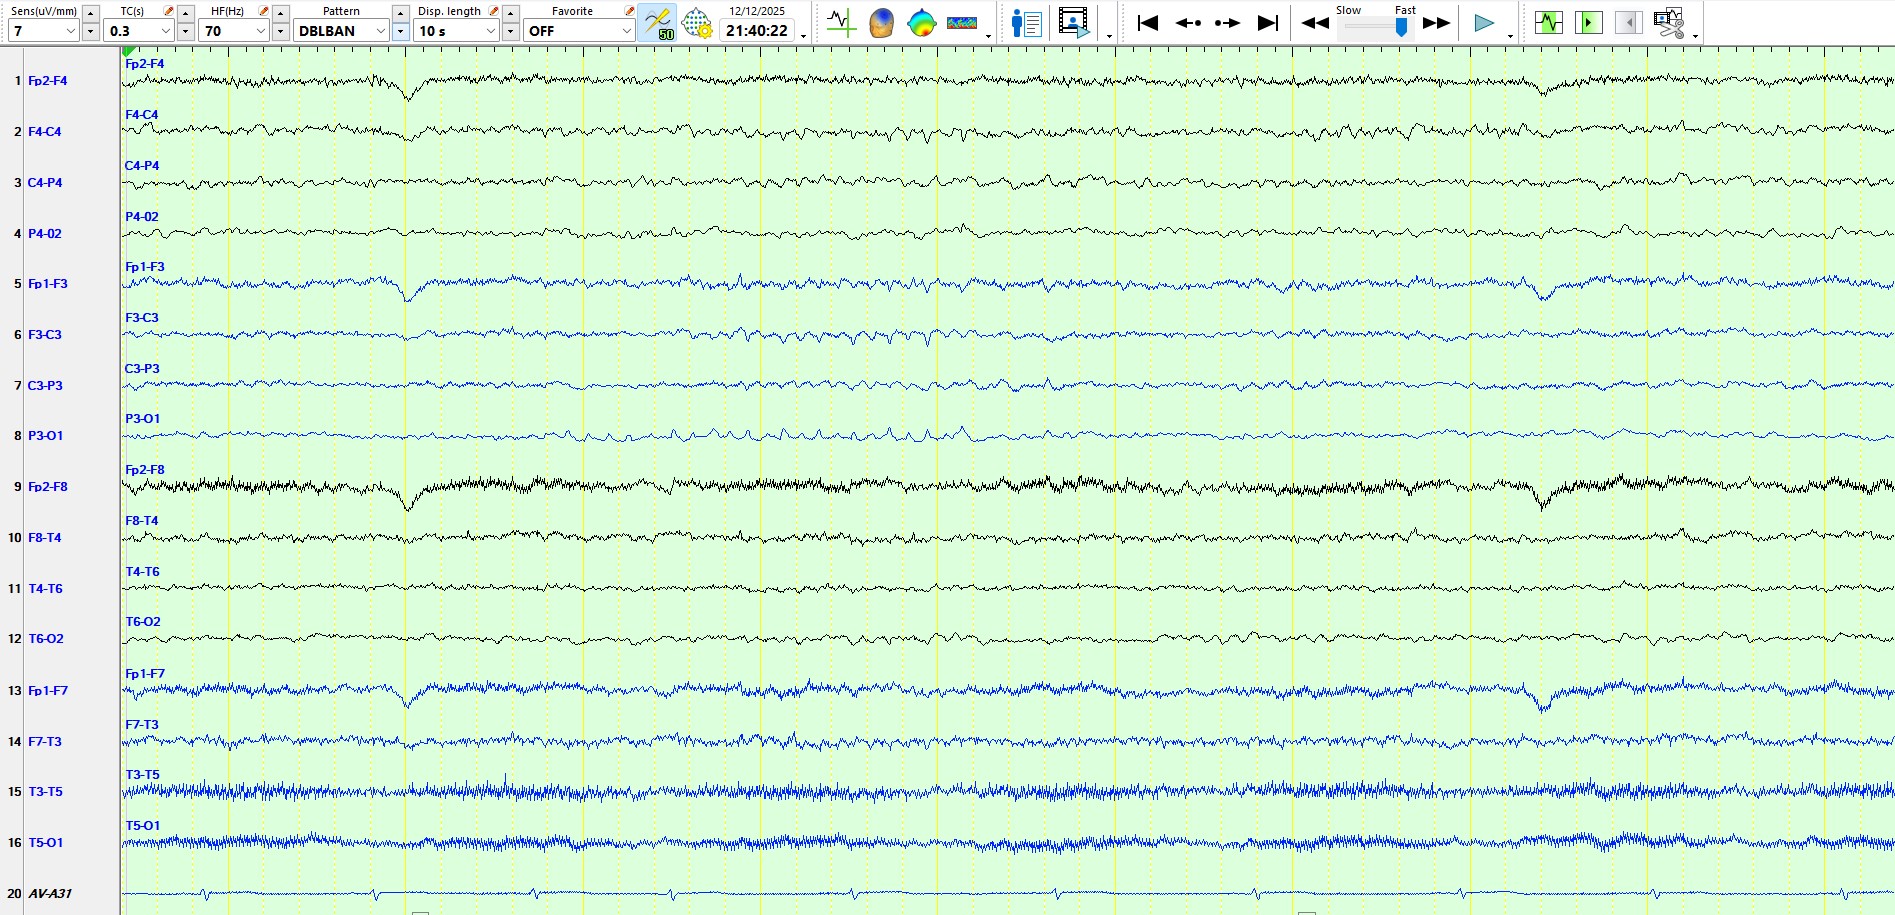Click the TC(s) down arrow stepper
The width and height of the screenshot is (1895, 915).
(x=185, y=32)
